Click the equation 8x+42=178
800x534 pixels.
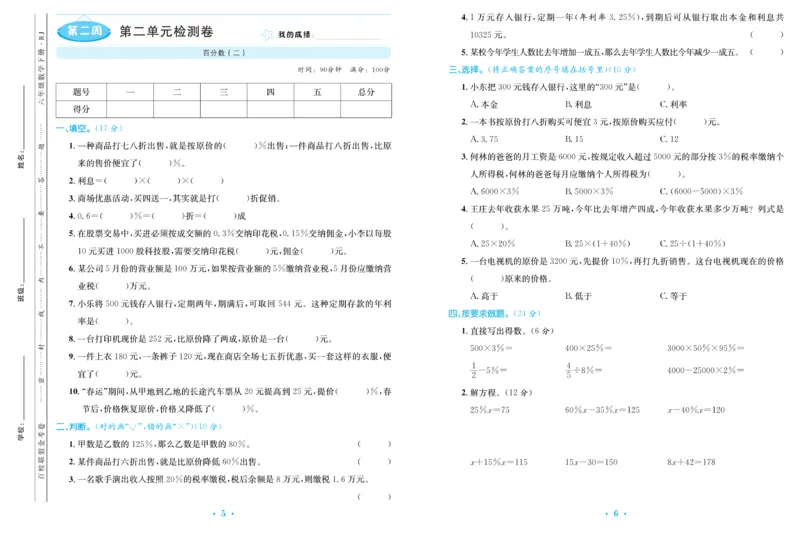pyautogui.click(x=691, y=462)
